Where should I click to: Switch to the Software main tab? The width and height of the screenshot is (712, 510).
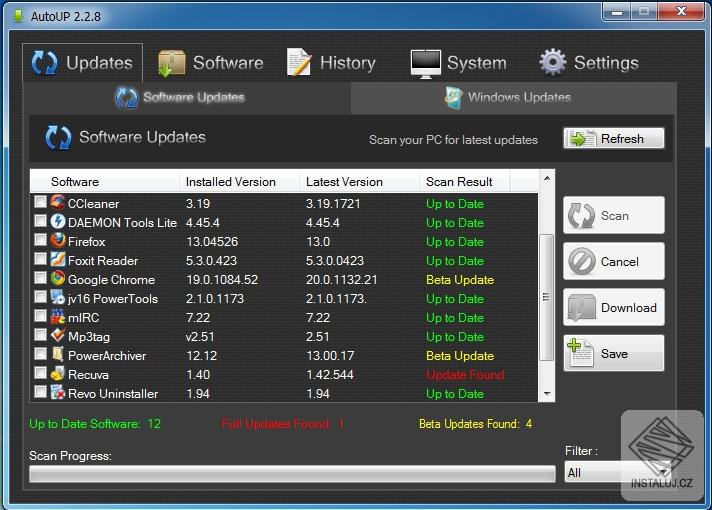(211, 63)
